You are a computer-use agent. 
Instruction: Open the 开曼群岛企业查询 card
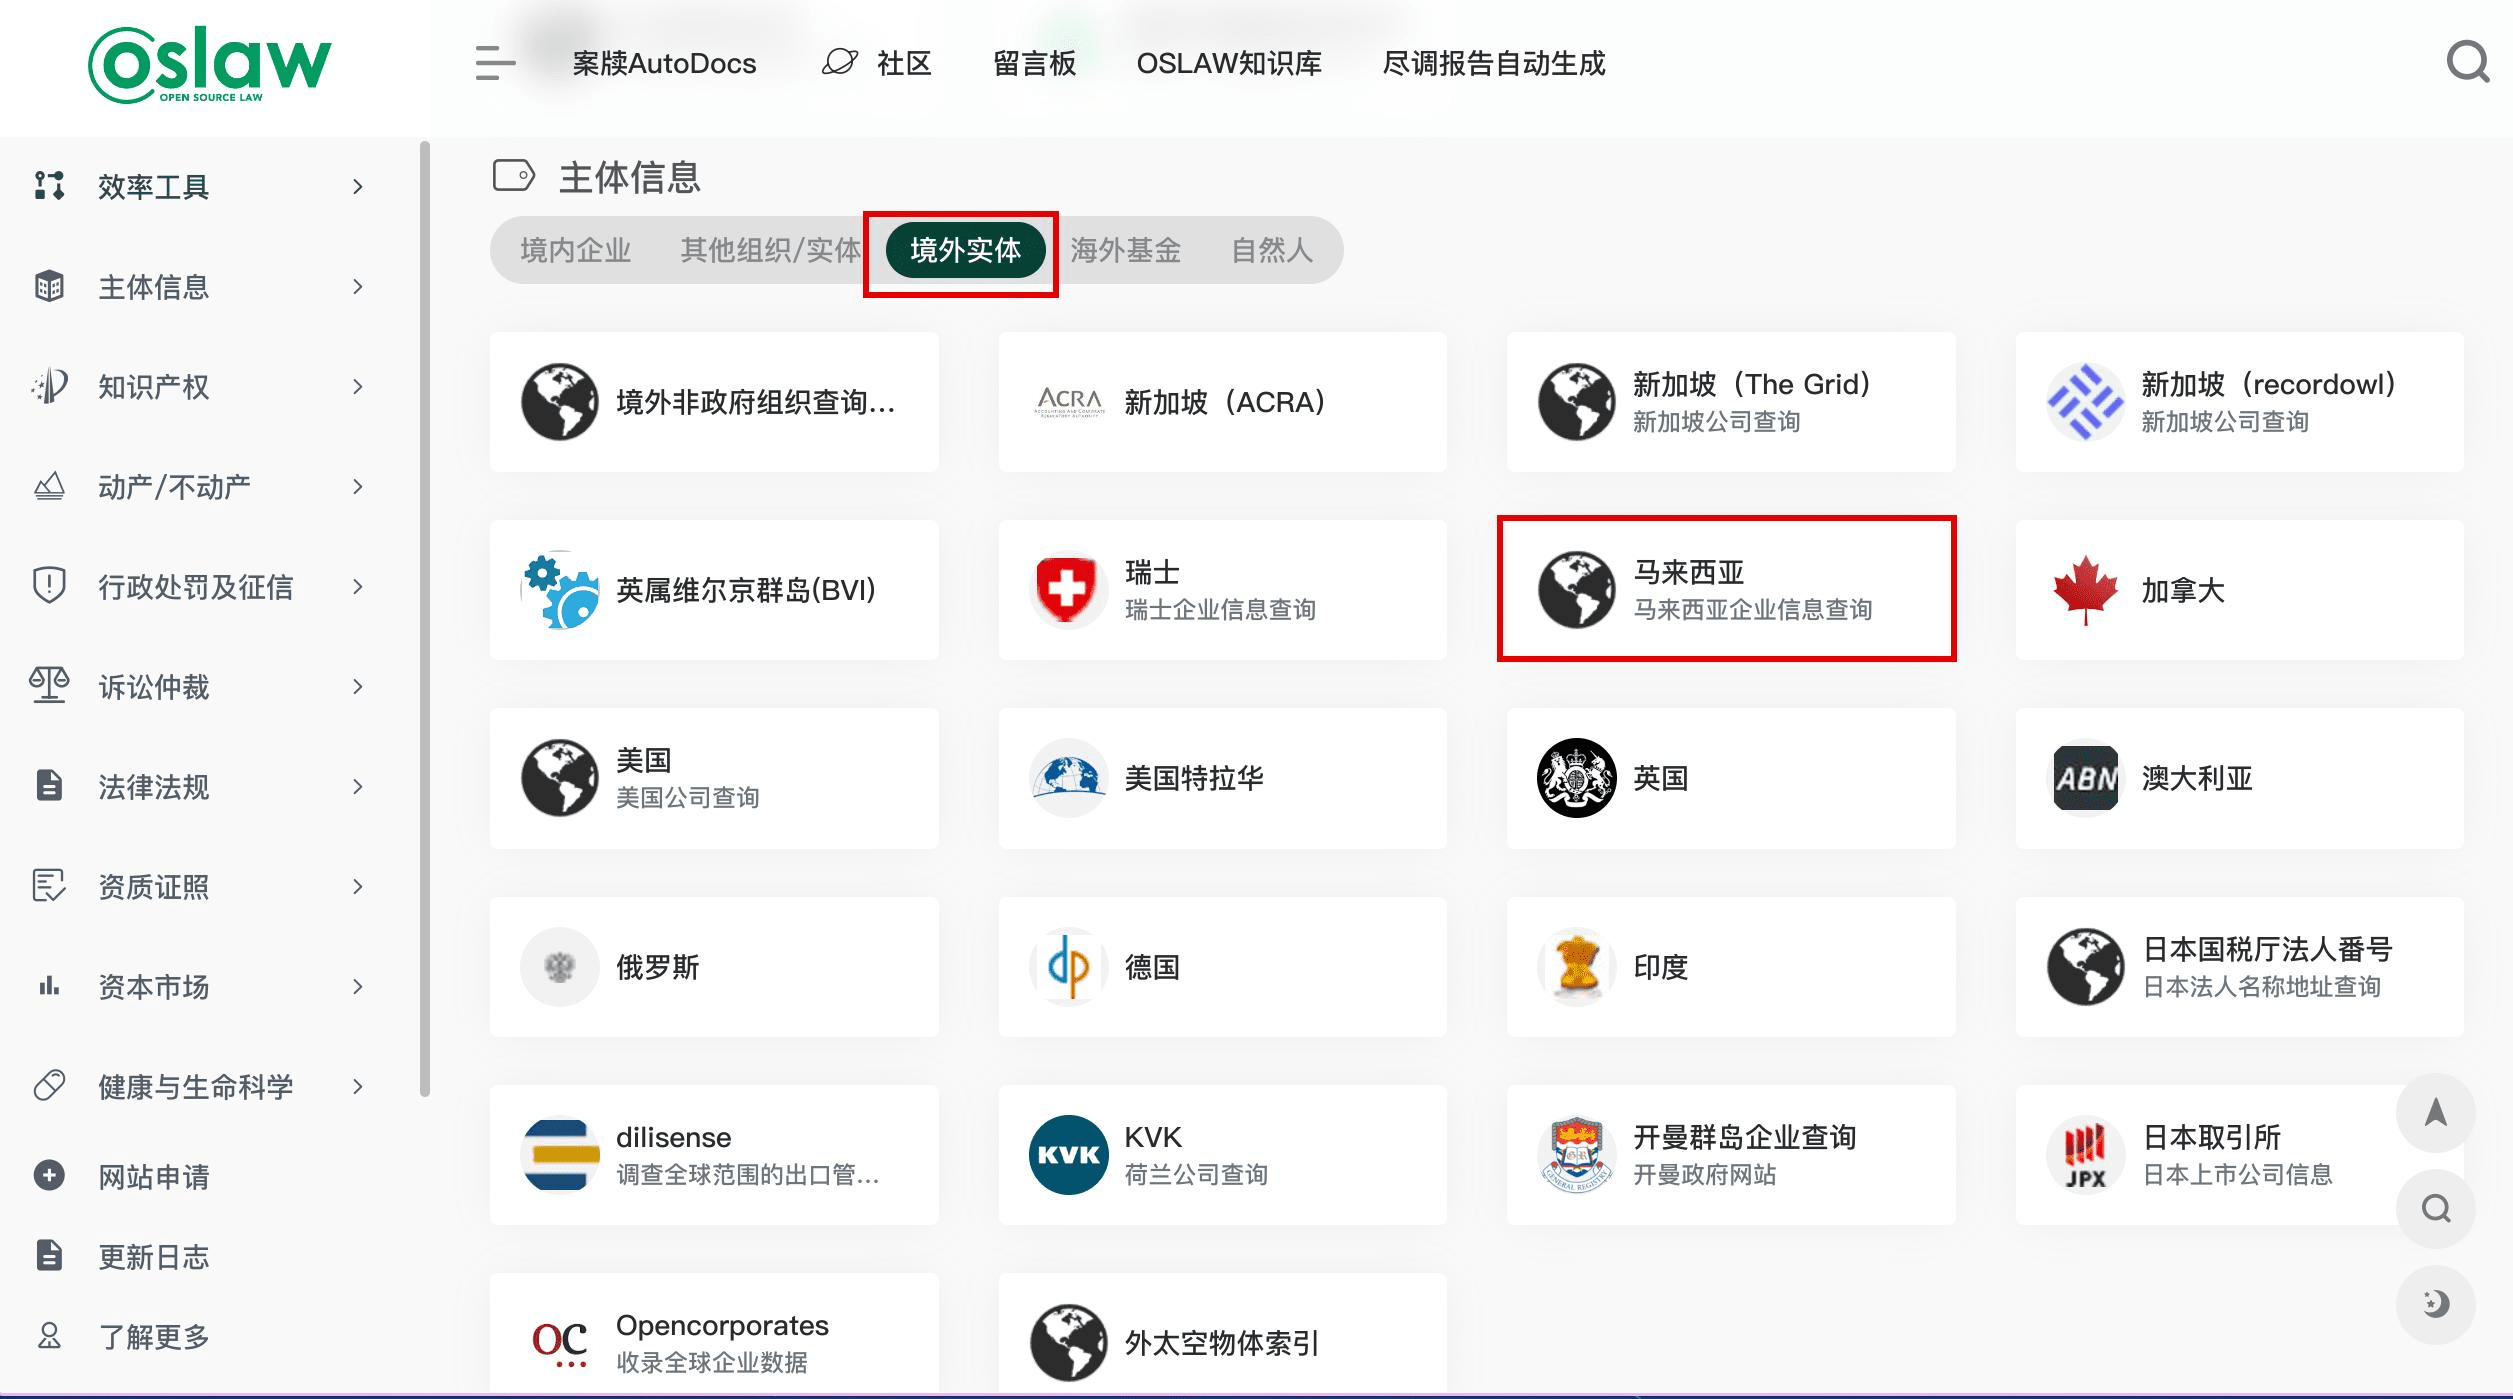pos(1731,1155)
